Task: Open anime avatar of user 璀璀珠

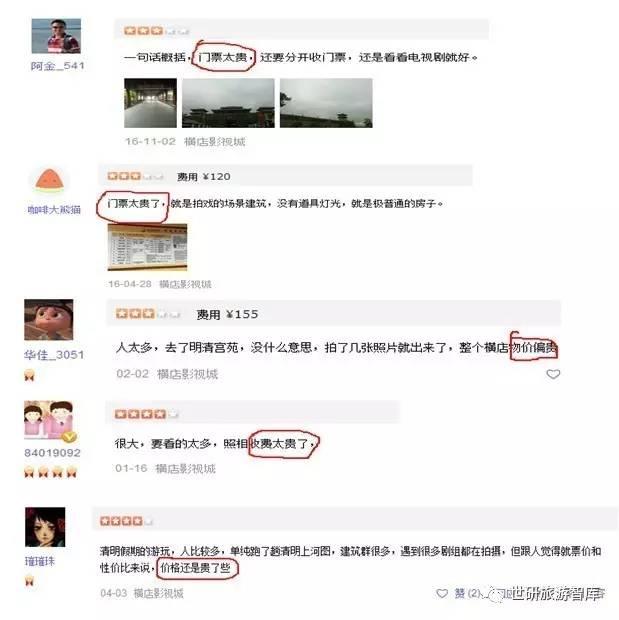Action: tap(45, 527)
